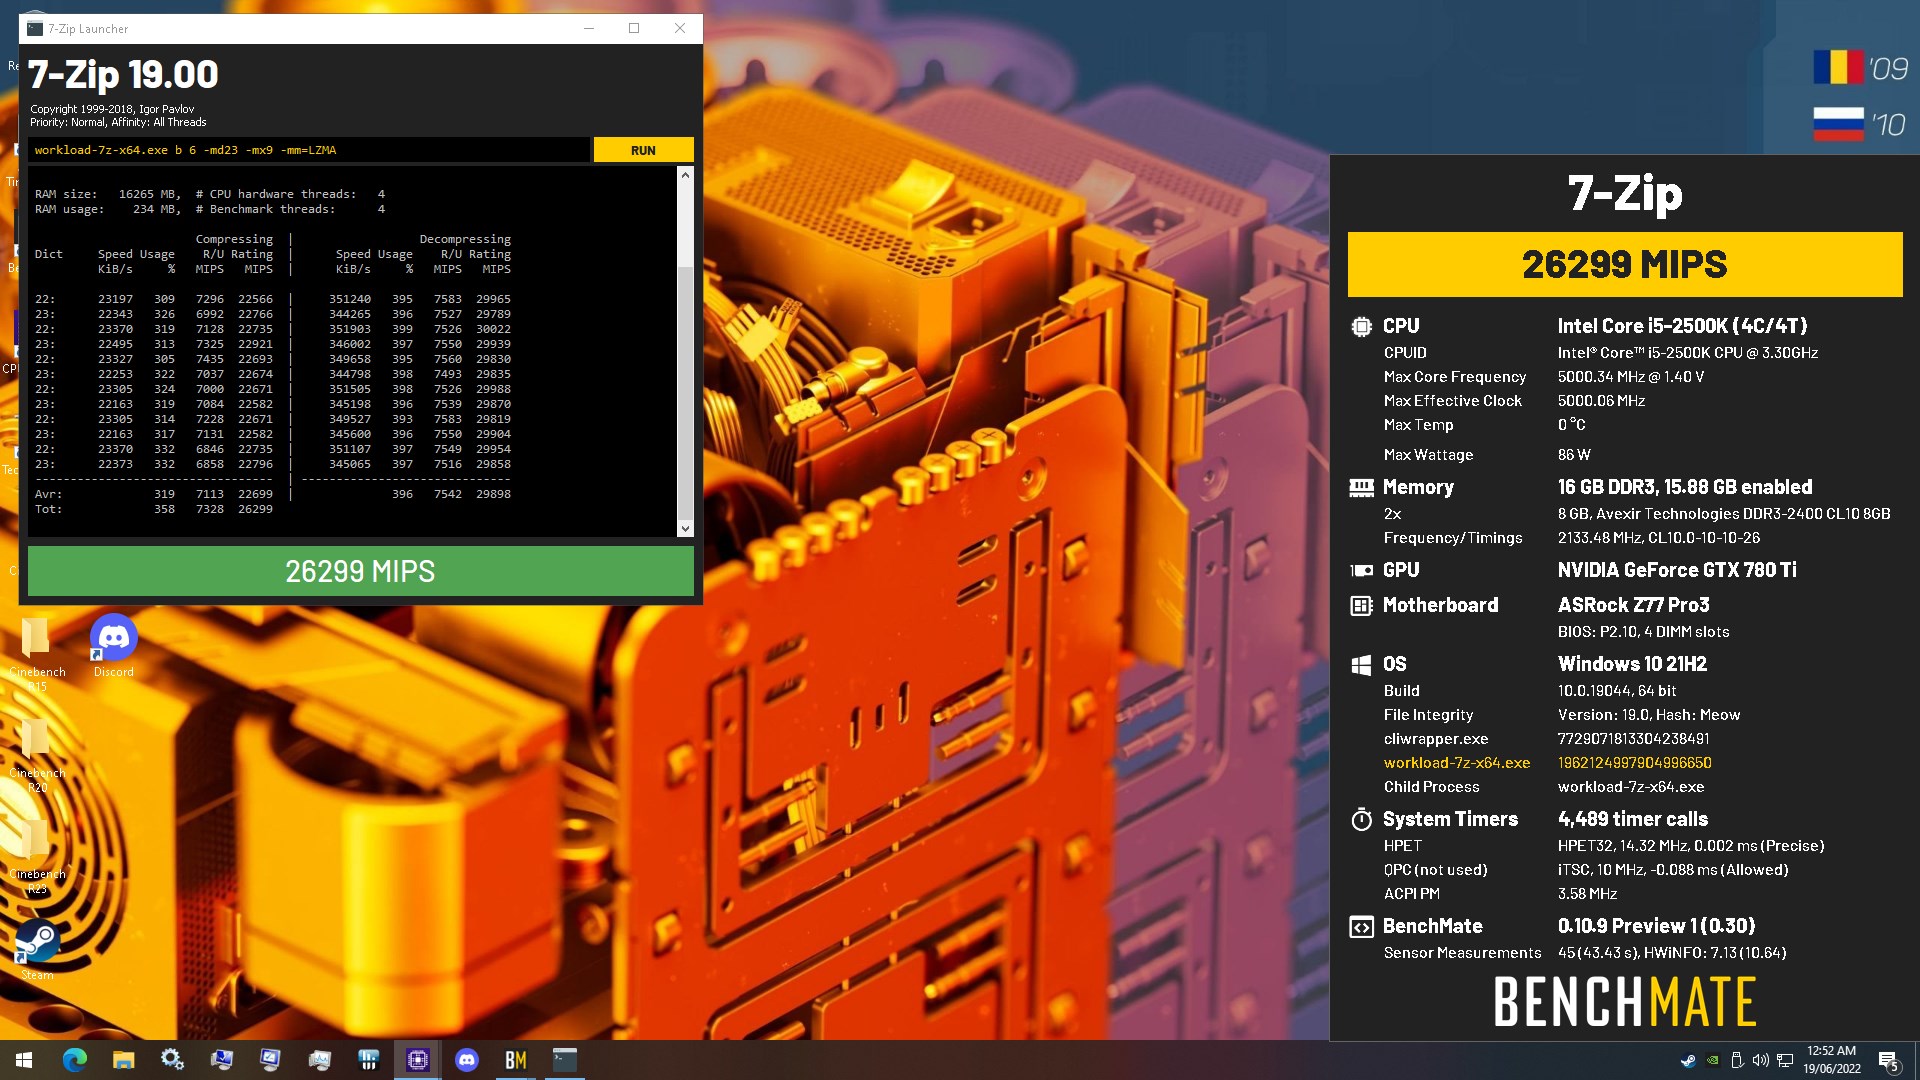The height and width of the screenshot is (1080, 1920).
Task: Click the Russian flag '10 badge
Action: pos(1861,124)
